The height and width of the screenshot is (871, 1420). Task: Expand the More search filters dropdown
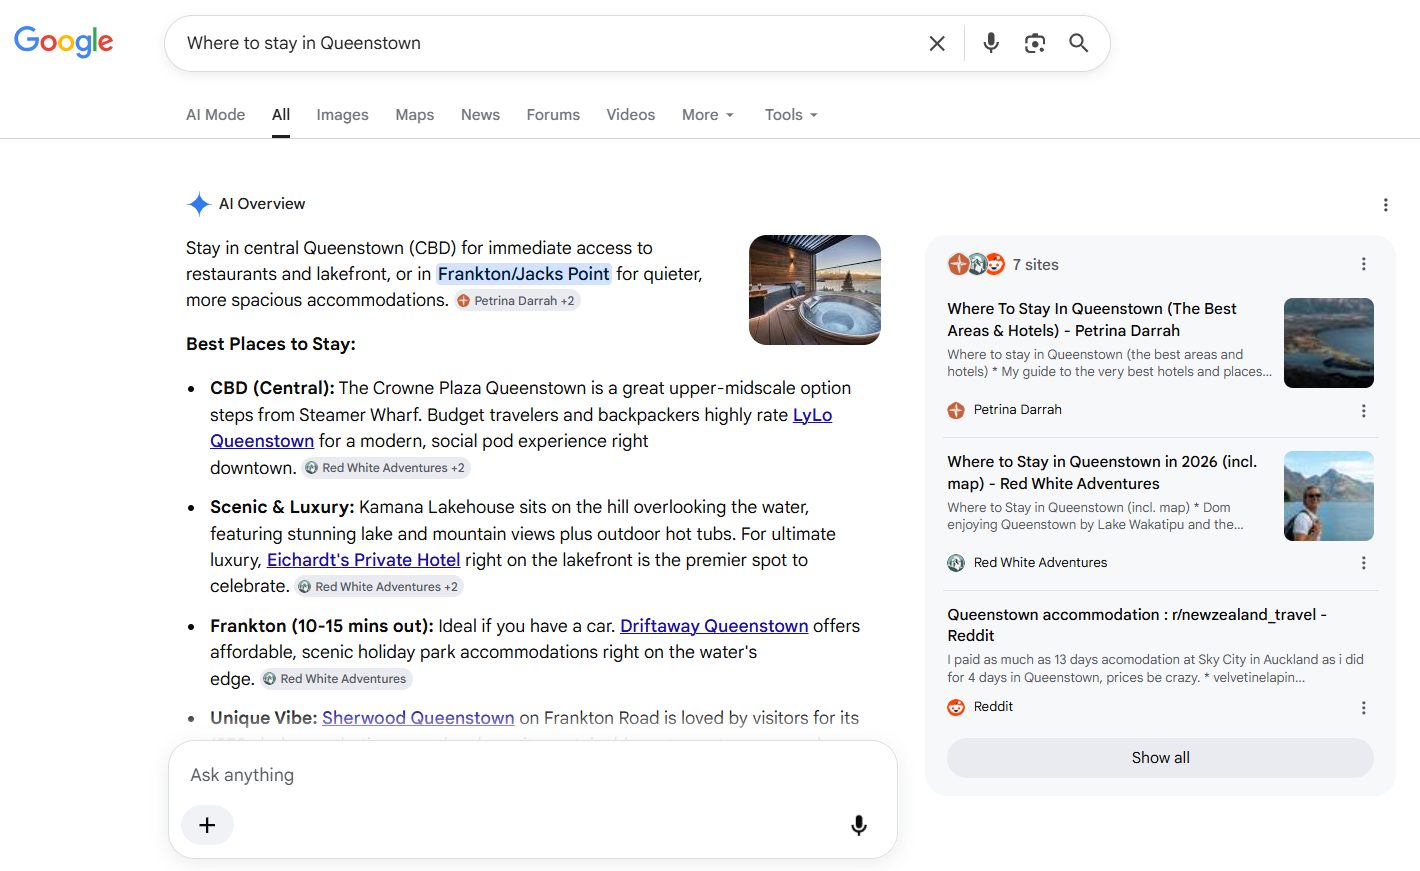[x=708, y=115]
